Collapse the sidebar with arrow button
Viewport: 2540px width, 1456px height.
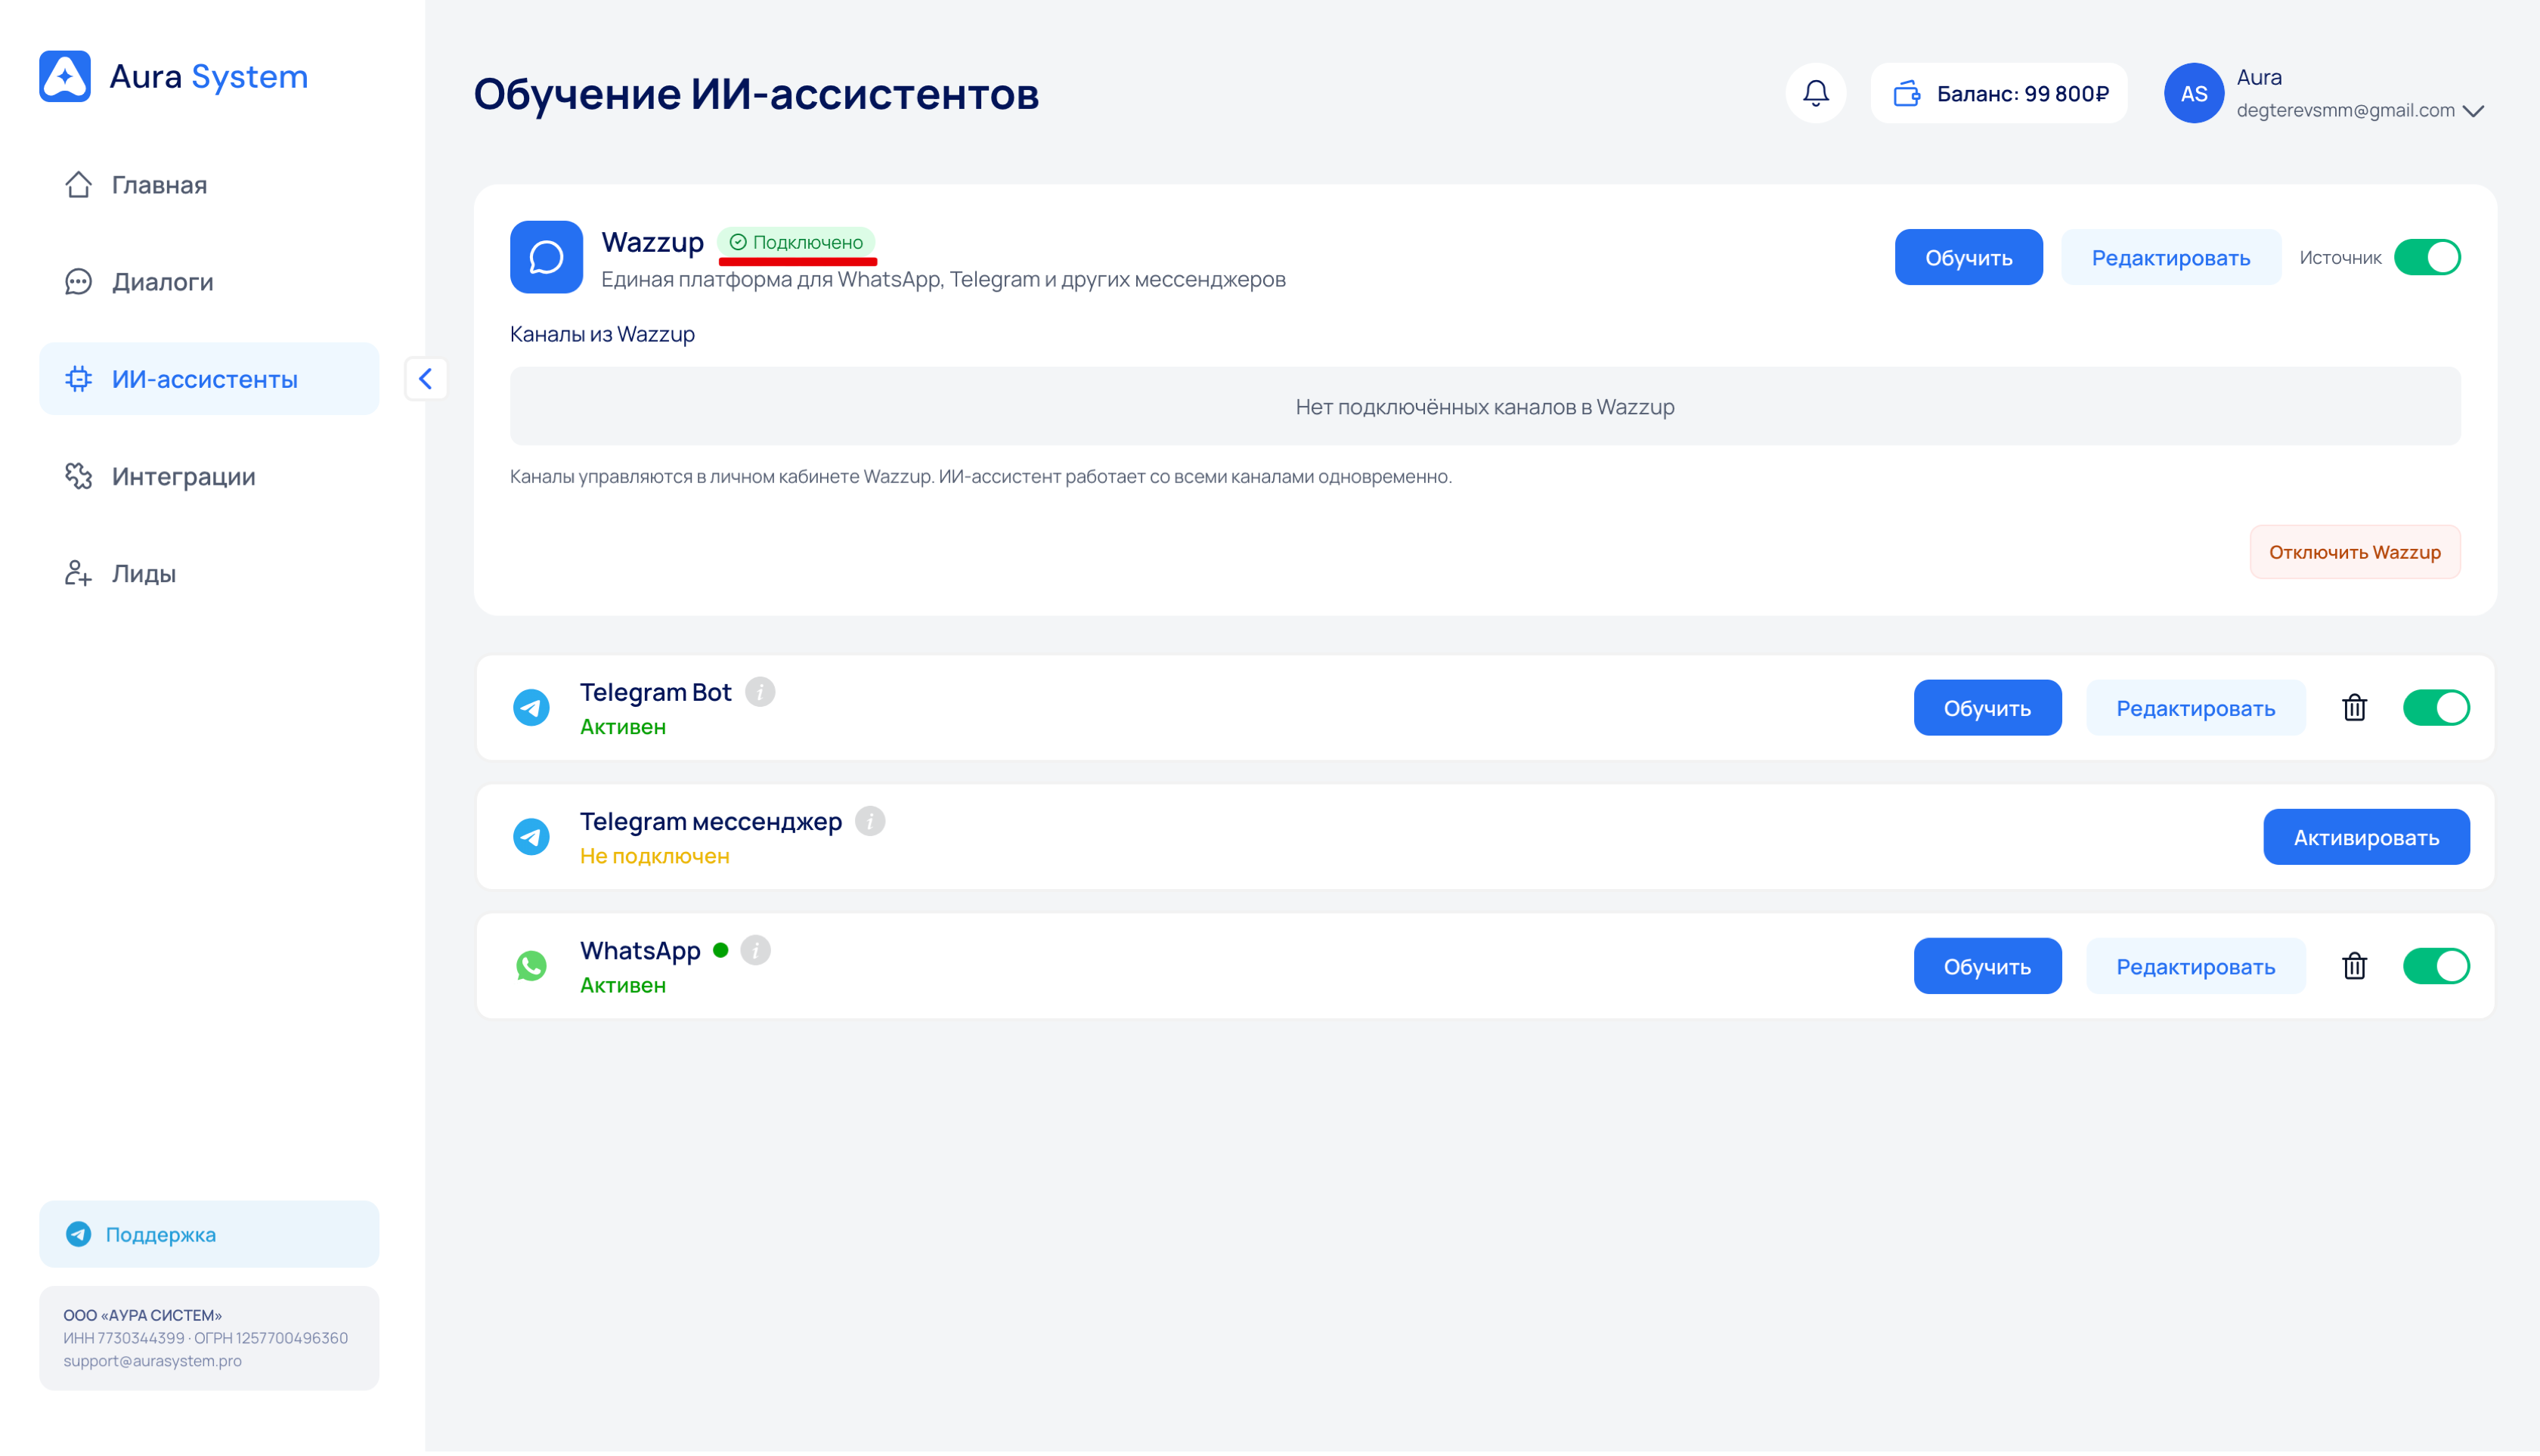point(426,379)
